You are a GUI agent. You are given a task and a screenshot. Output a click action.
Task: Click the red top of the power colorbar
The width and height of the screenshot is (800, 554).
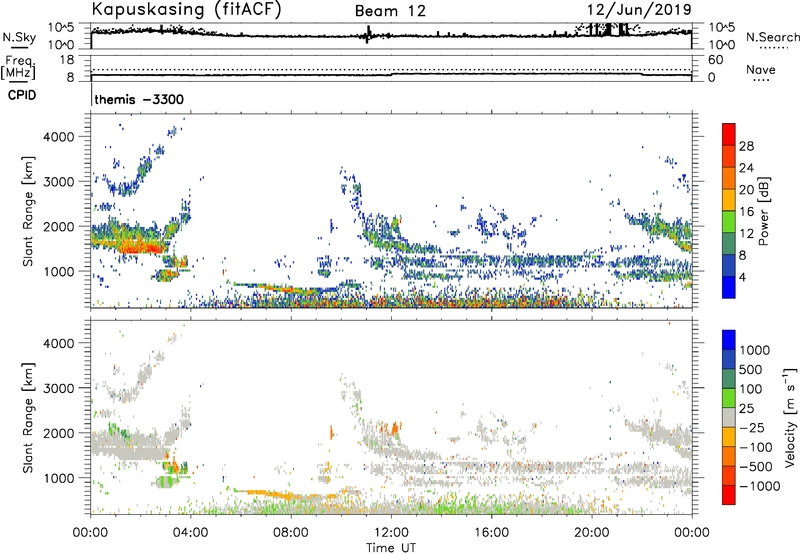point(729,134)
